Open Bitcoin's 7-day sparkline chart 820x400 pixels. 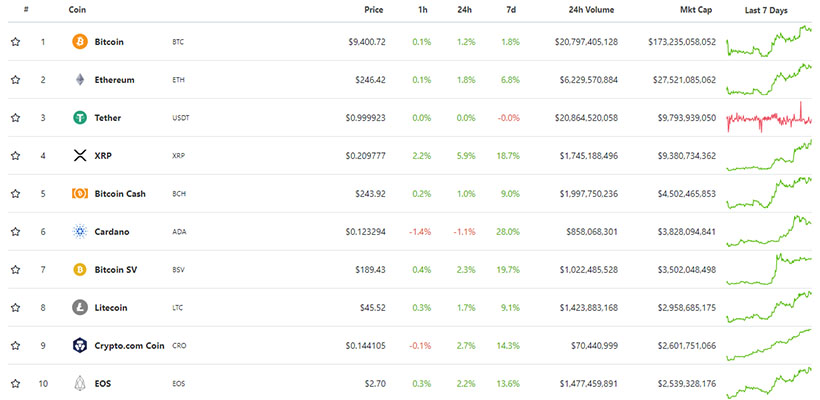pos(769,41)
